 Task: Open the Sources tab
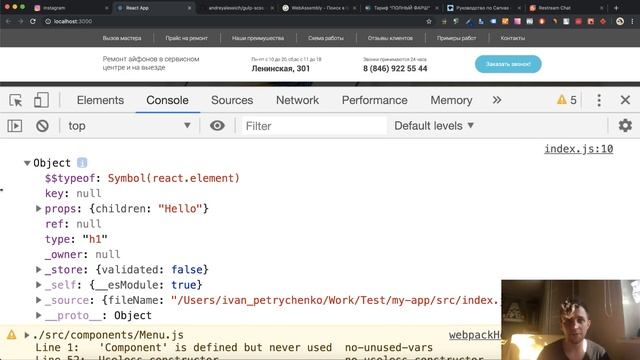click(232, 100)
